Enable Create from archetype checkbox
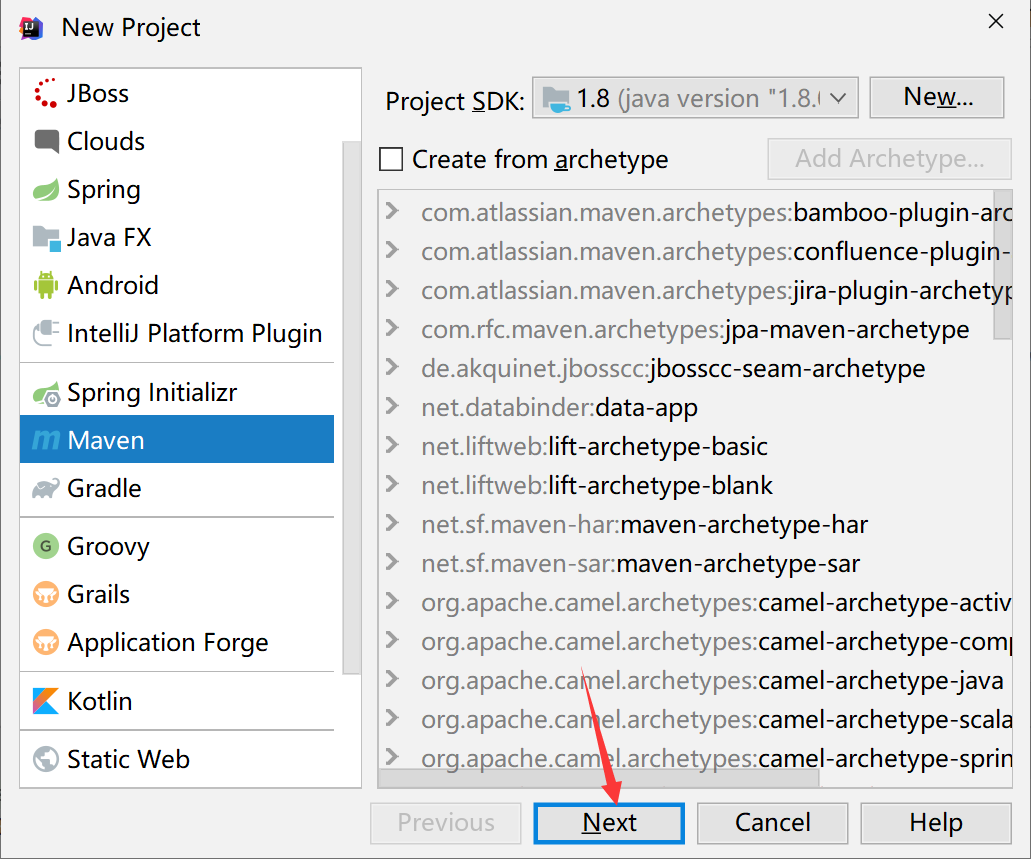Screen dimensions: 1031x859 pyautogui.click(x=391, y=159)
